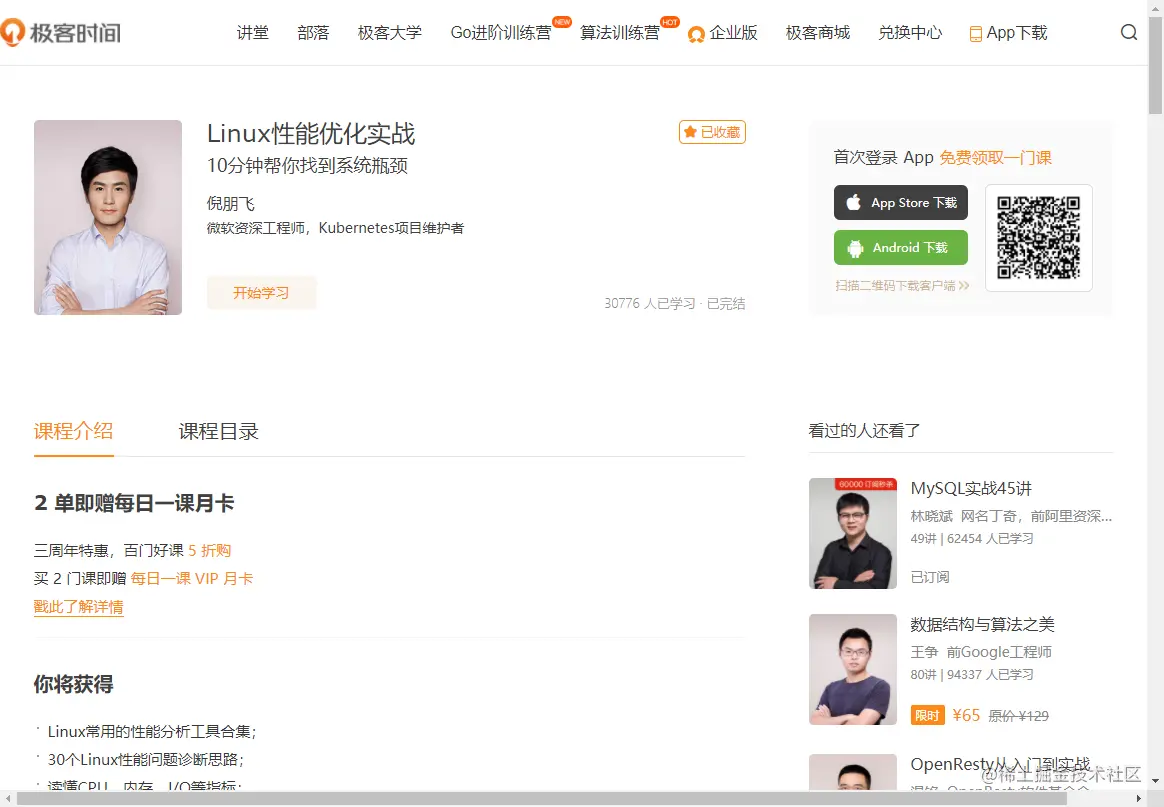Click vertical scrollbar up arrow
1164x807 pixels.
1155,7
